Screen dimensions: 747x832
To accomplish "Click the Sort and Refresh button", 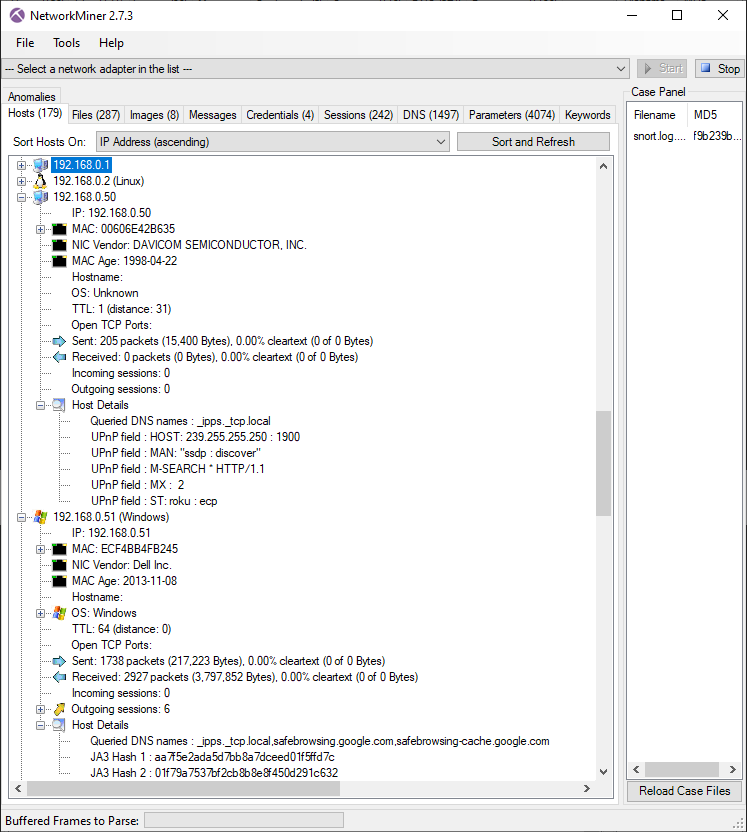I will (x=533, y=142).
